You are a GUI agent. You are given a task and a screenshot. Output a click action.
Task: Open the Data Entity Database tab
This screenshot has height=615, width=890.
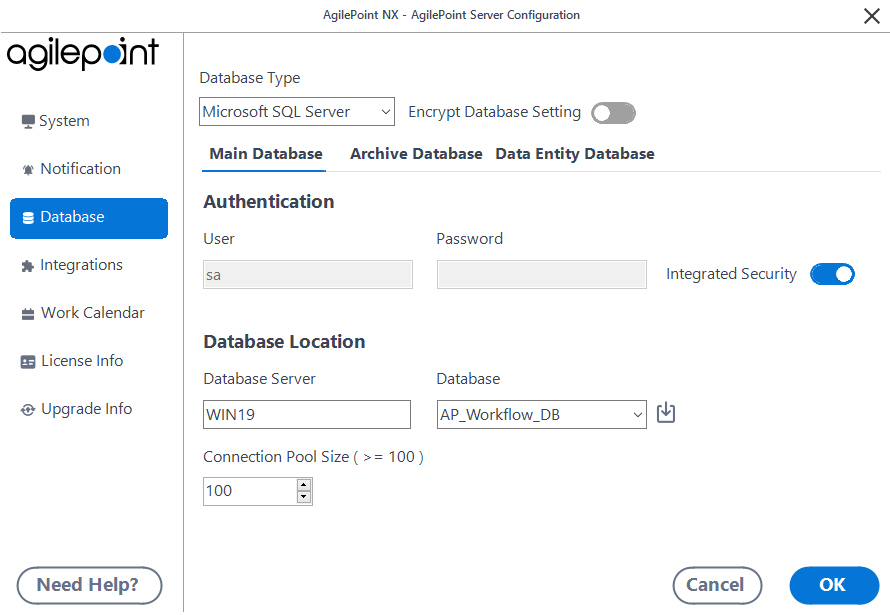tap(574, 153)
